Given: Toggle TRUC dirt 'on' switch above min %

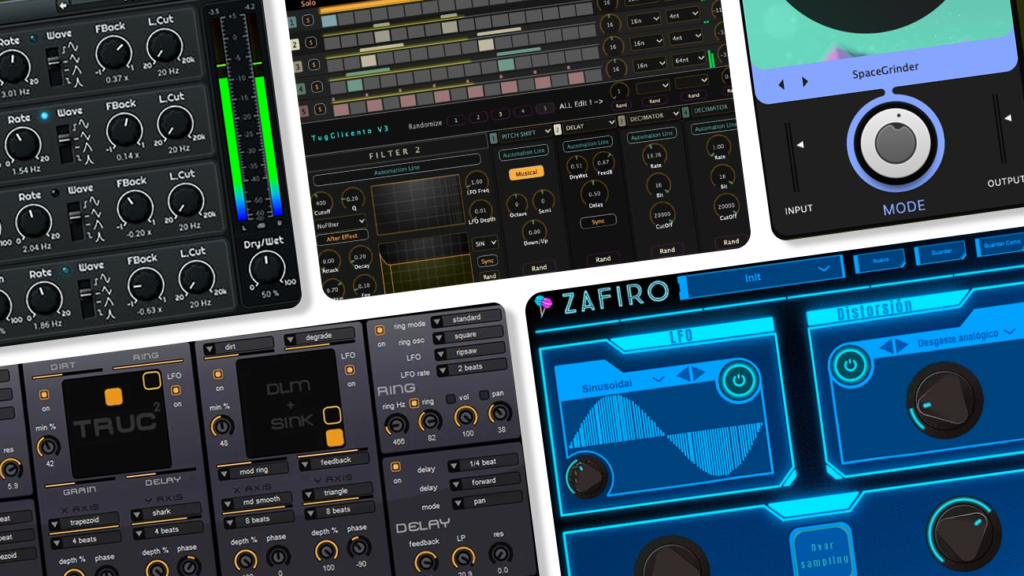Looking at the screenshot, I should tap(44, 395).
